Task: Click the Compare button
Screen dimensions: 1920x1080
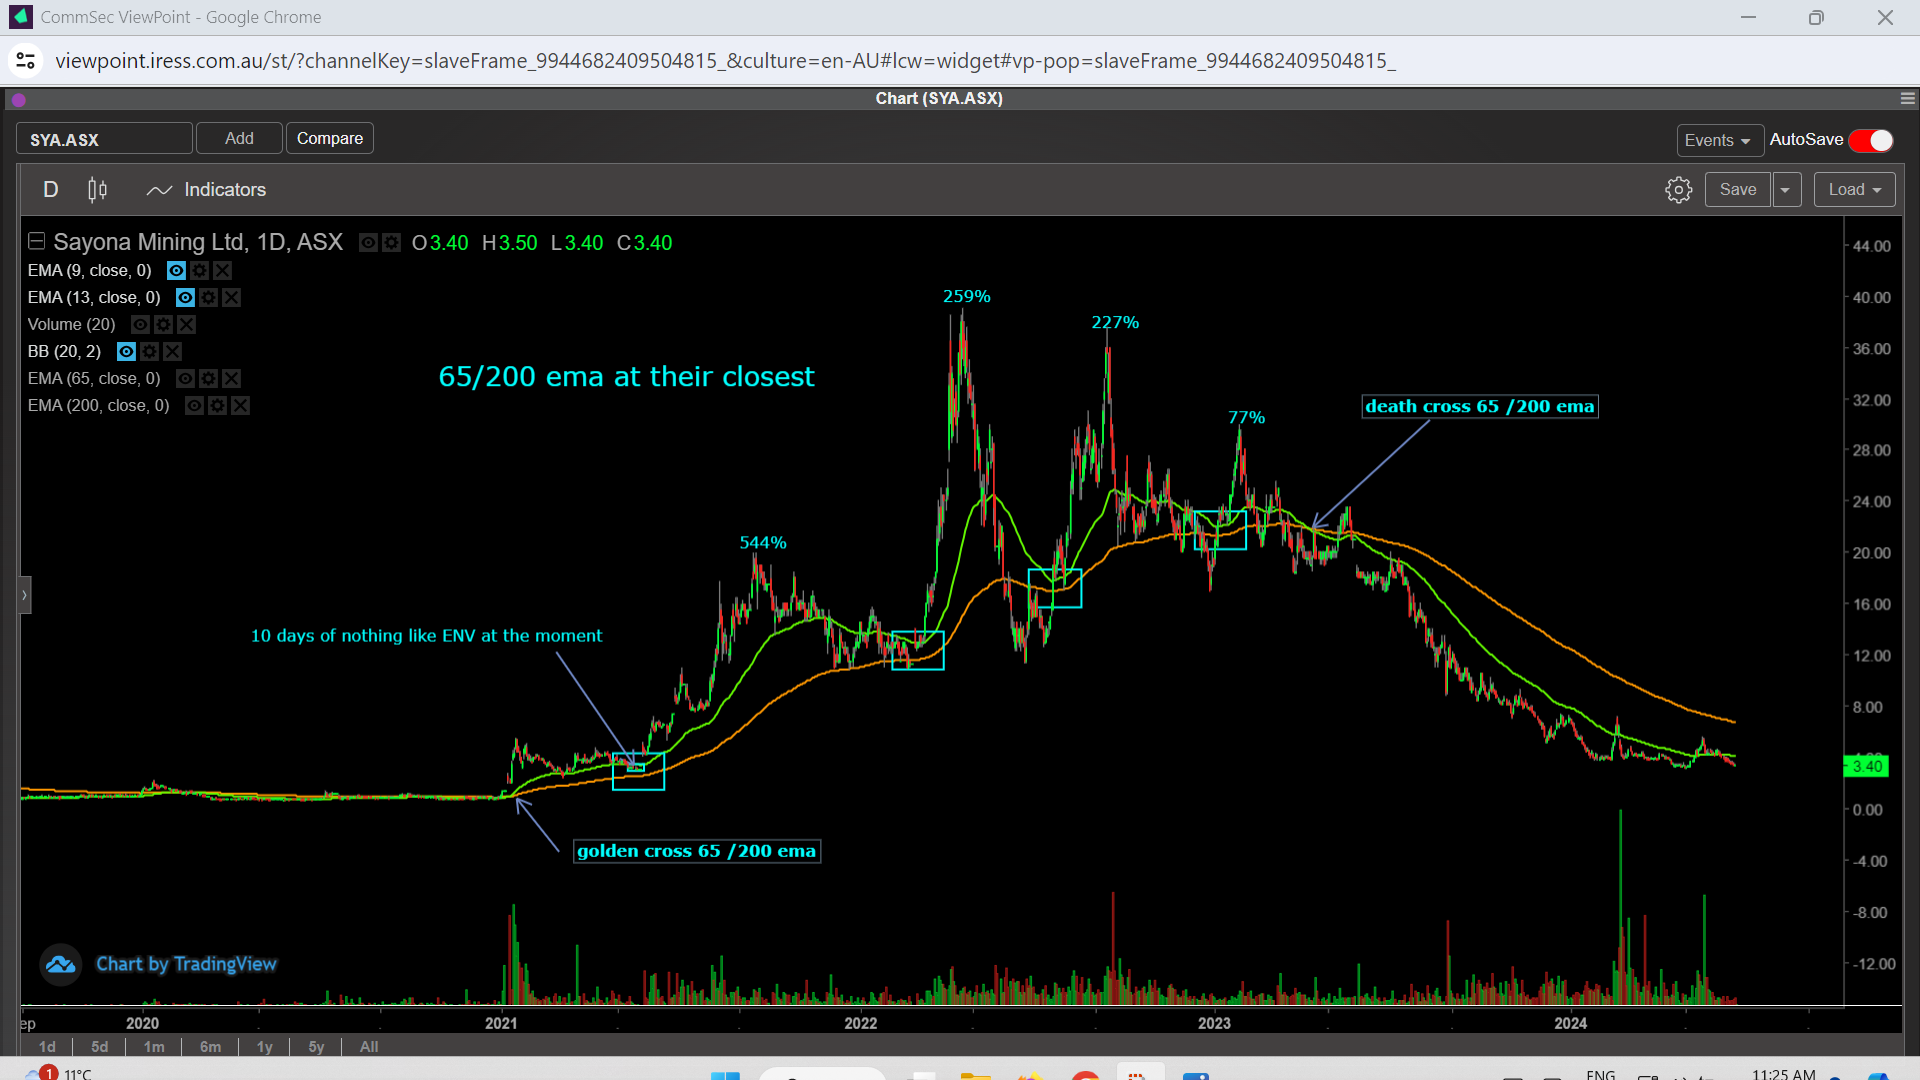Action: coord(330,138)
